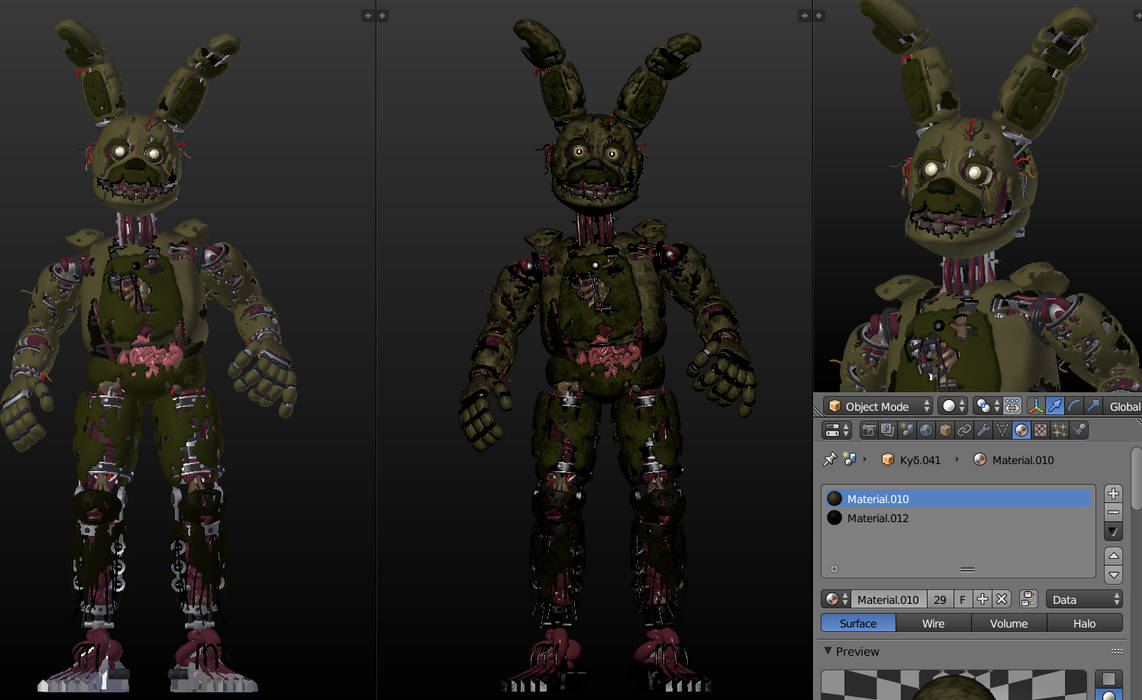Create new material with plus icon

coord(982,599)
